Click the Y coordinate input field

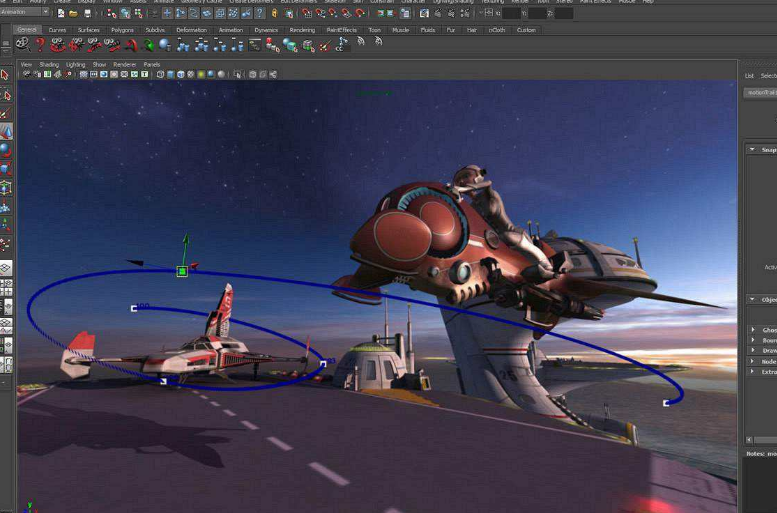pos(538,13)
